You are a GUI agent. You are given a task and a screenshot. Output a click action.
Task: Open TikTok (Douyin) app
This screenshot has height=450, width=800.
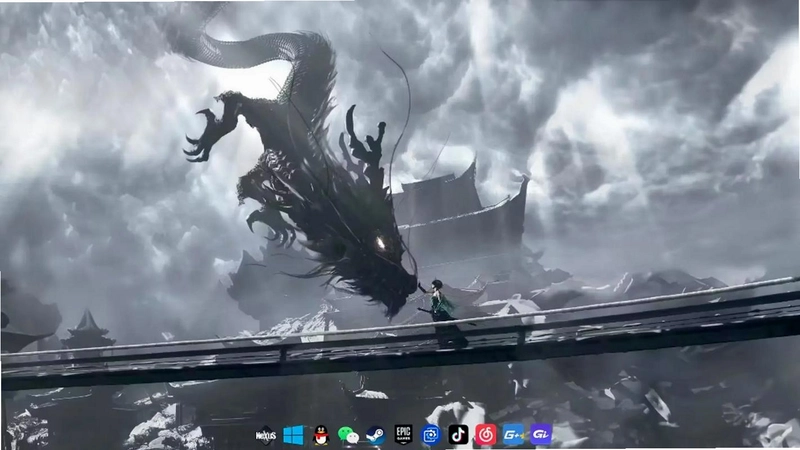(458, 435)
